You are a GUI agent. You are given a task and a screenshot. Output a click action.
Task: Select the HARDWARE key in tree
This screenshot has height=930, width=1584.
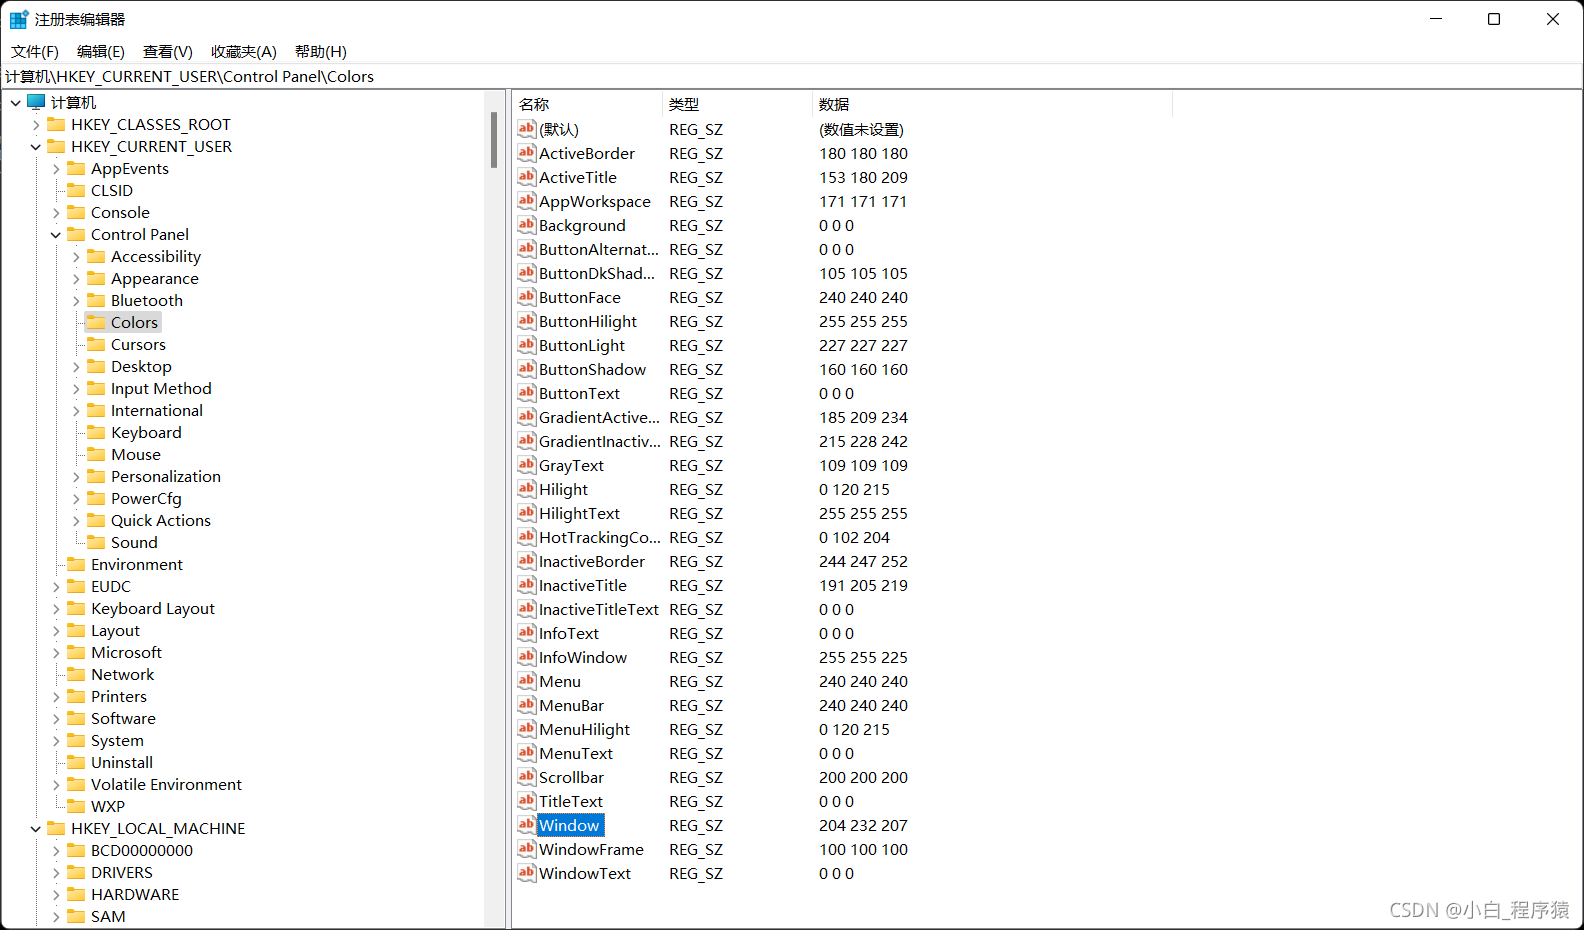[135, 894]
